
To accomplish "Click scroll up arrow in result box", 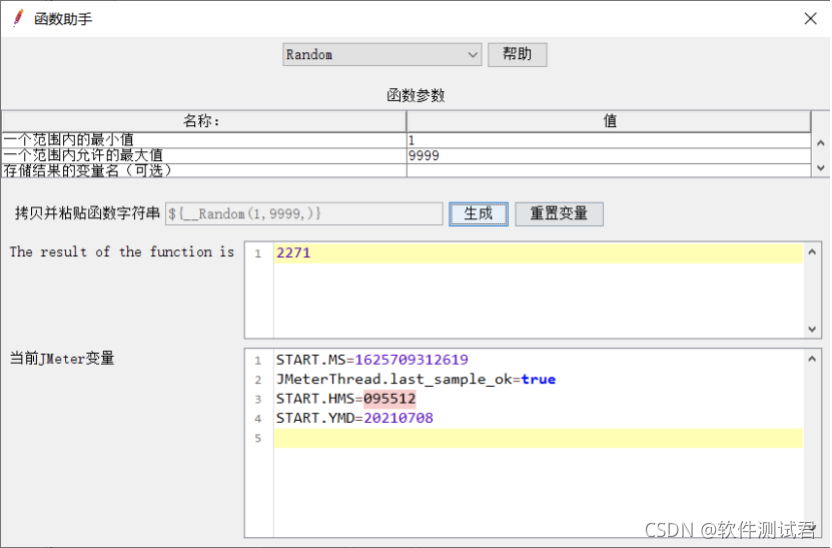I will 812,253.
